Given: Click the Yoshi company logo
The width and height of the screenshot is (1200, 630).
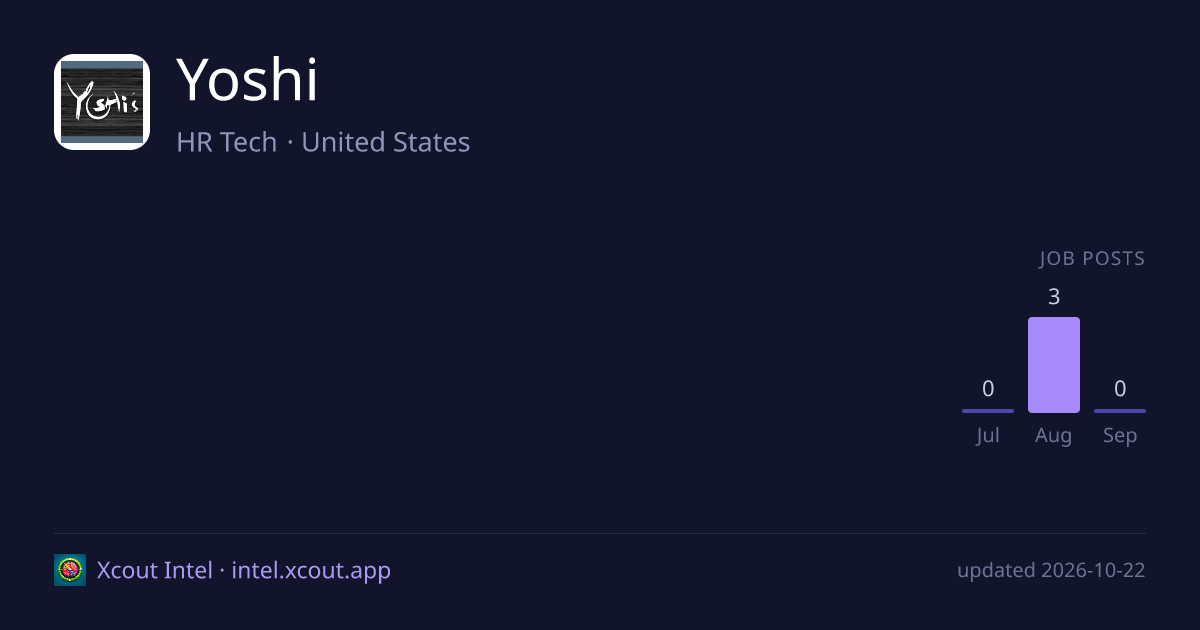Looking at the screenshot, I should tap(102, 102).
